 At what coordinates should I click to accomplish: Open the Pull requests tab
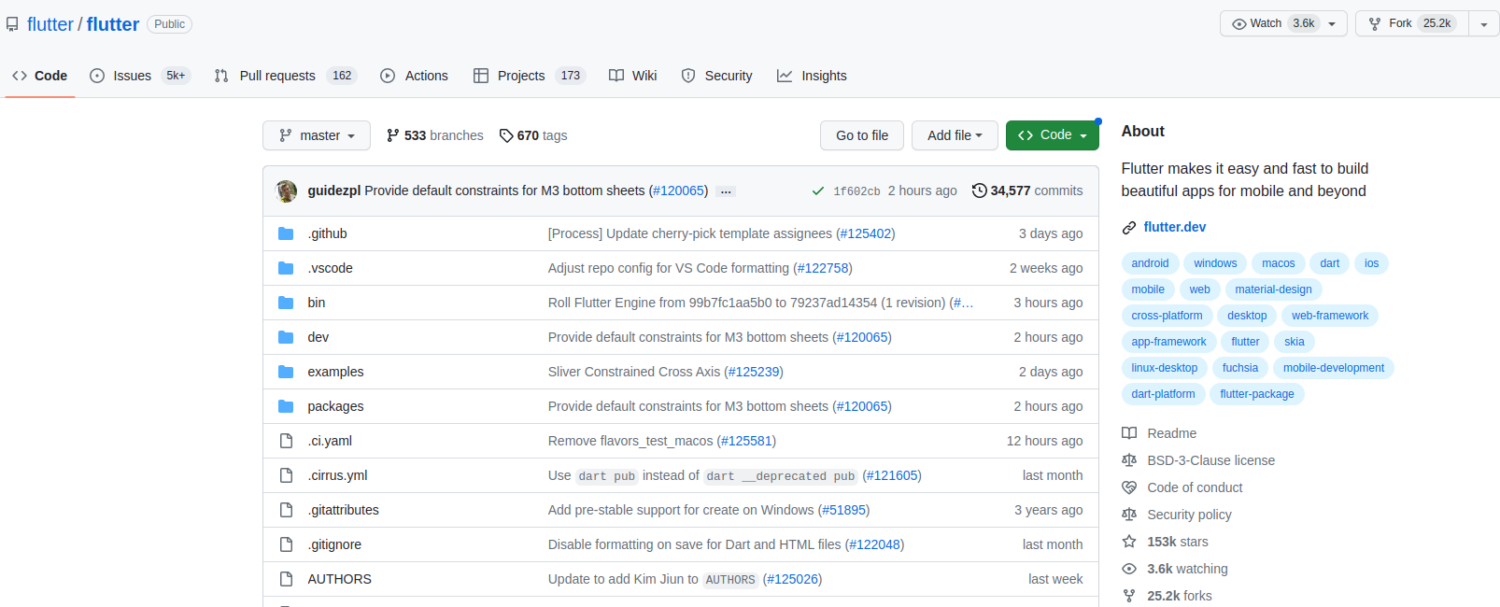(x=285, y=75)
